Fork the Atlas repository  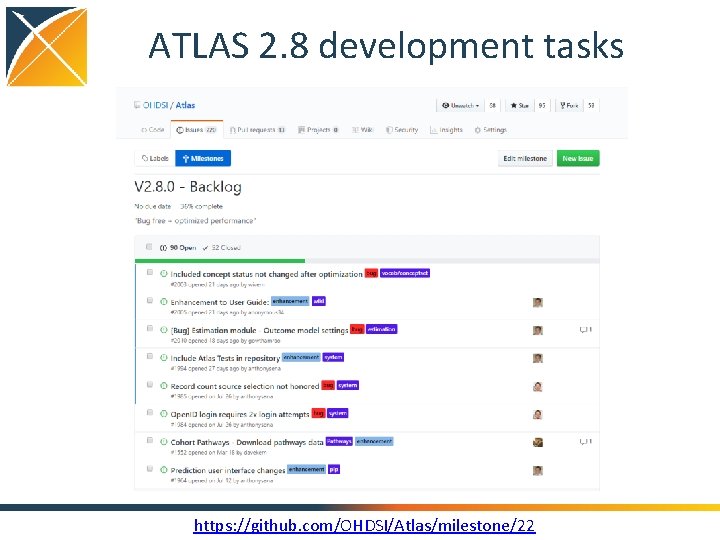pyautogui.click(x=569, y=106)
